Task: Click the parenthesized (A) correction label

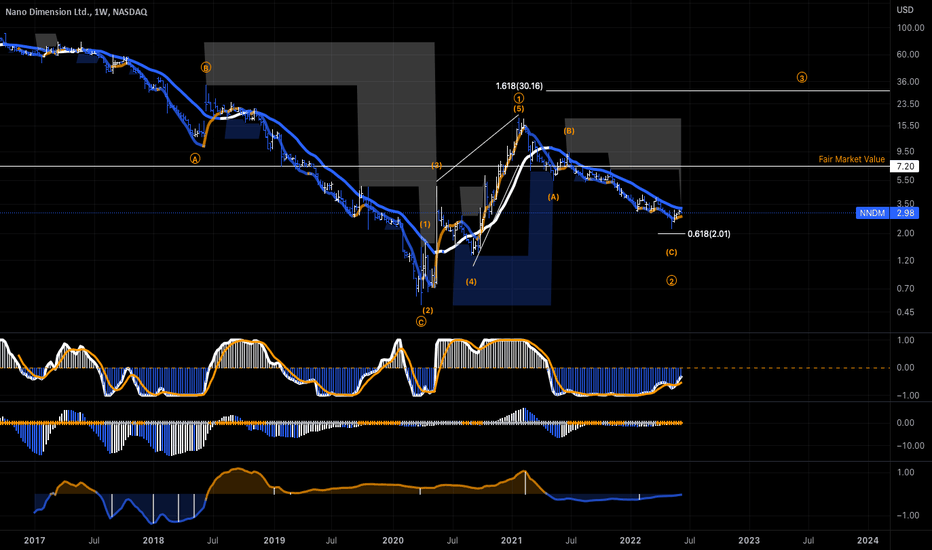Action: (x=553, y=197)
